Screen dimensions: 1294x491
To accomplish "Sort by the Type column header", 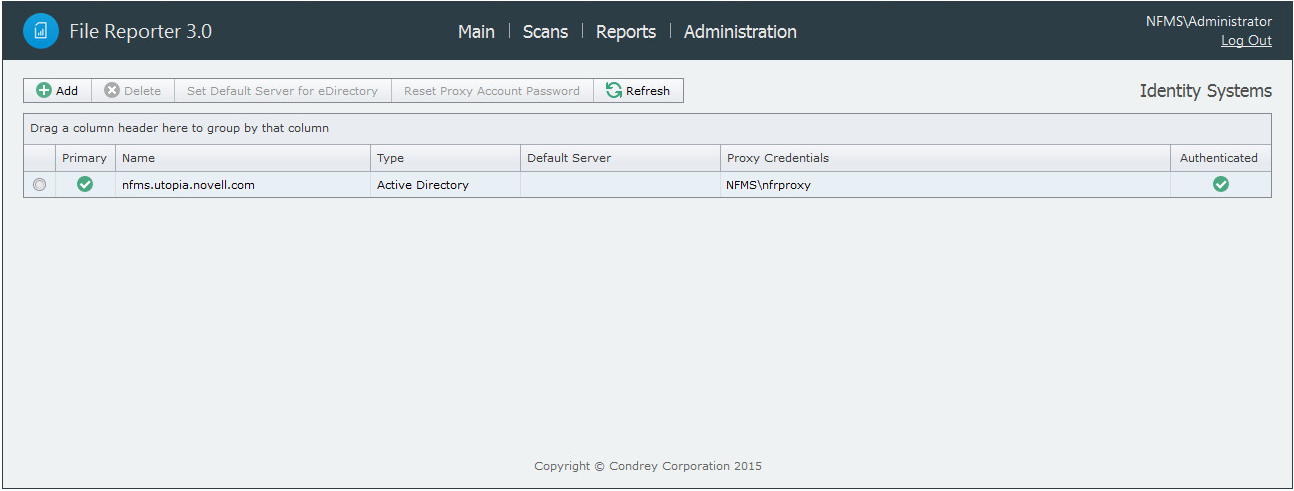I will click(390, 158).
